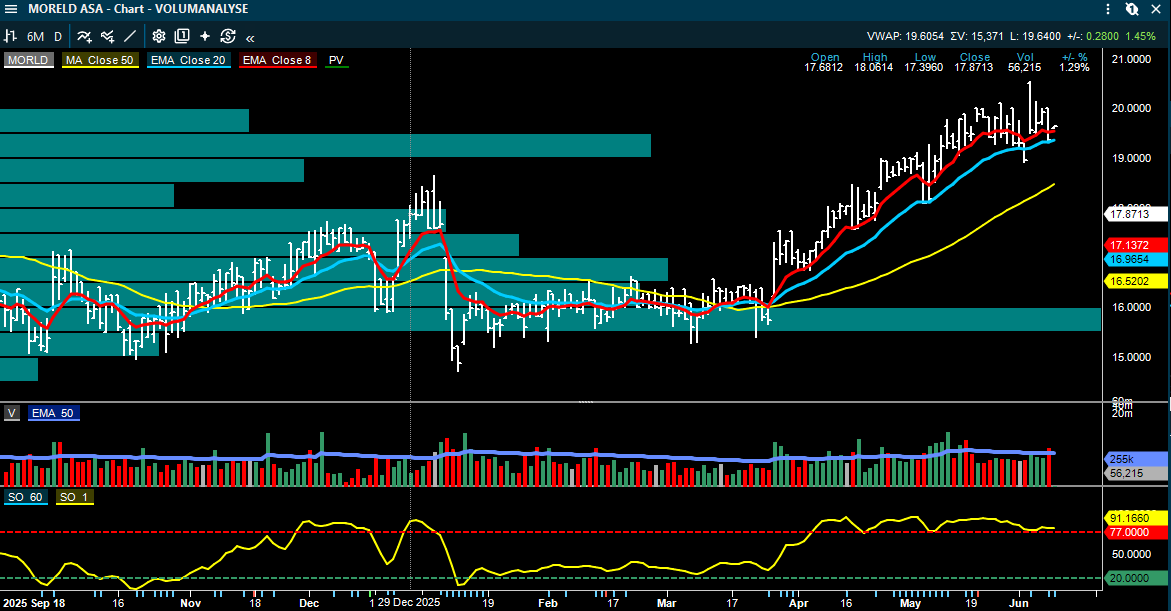Select the trend line drawing tool
1171x611 pixels.
pyautogui.click(x=130, y=36)
